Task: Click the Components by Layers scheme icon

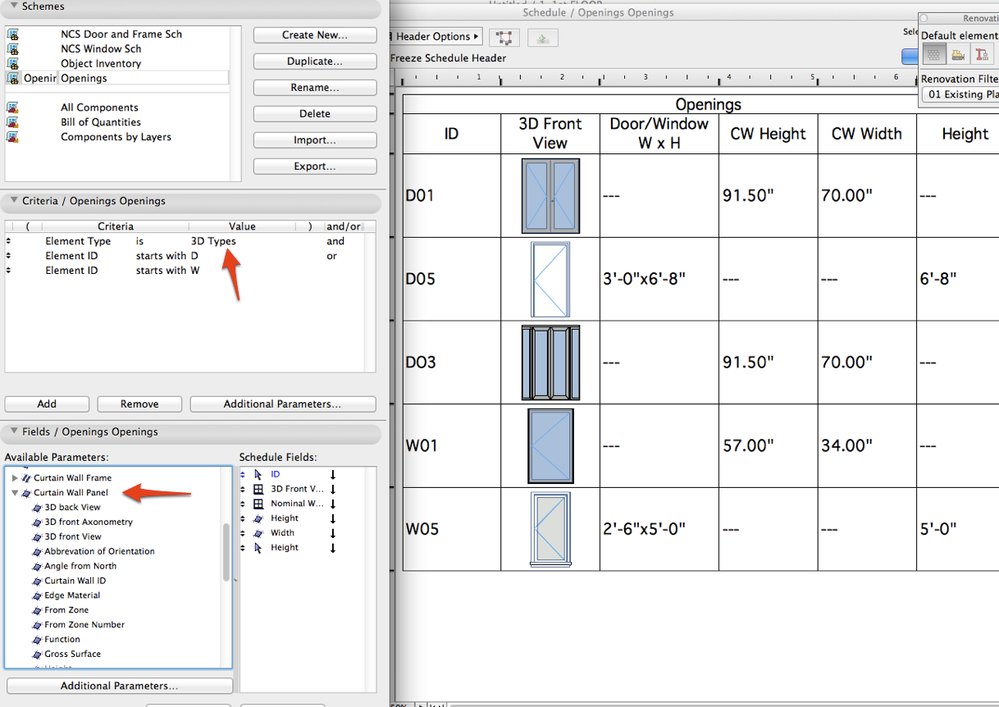Action: pyautogui.click(x=12, y=137)
